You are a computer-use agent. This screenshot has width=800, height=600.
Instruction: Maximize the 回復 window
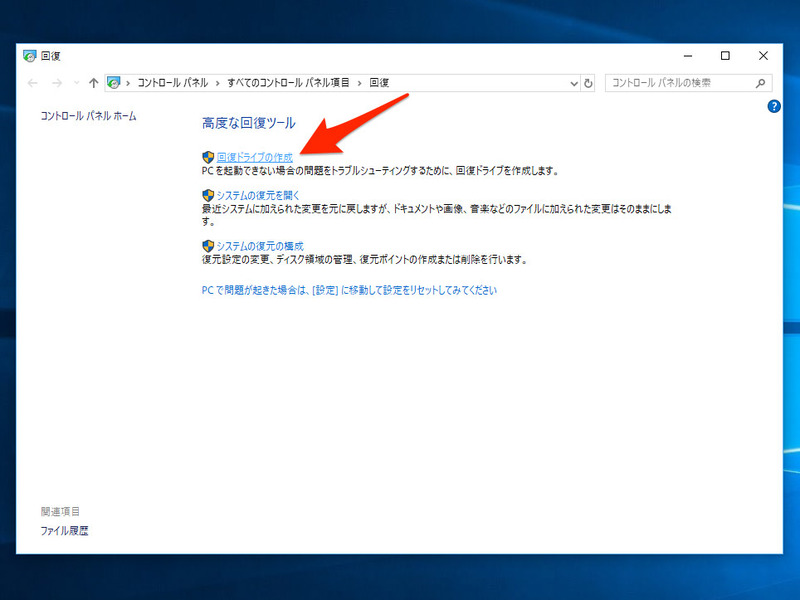(725, 56)
